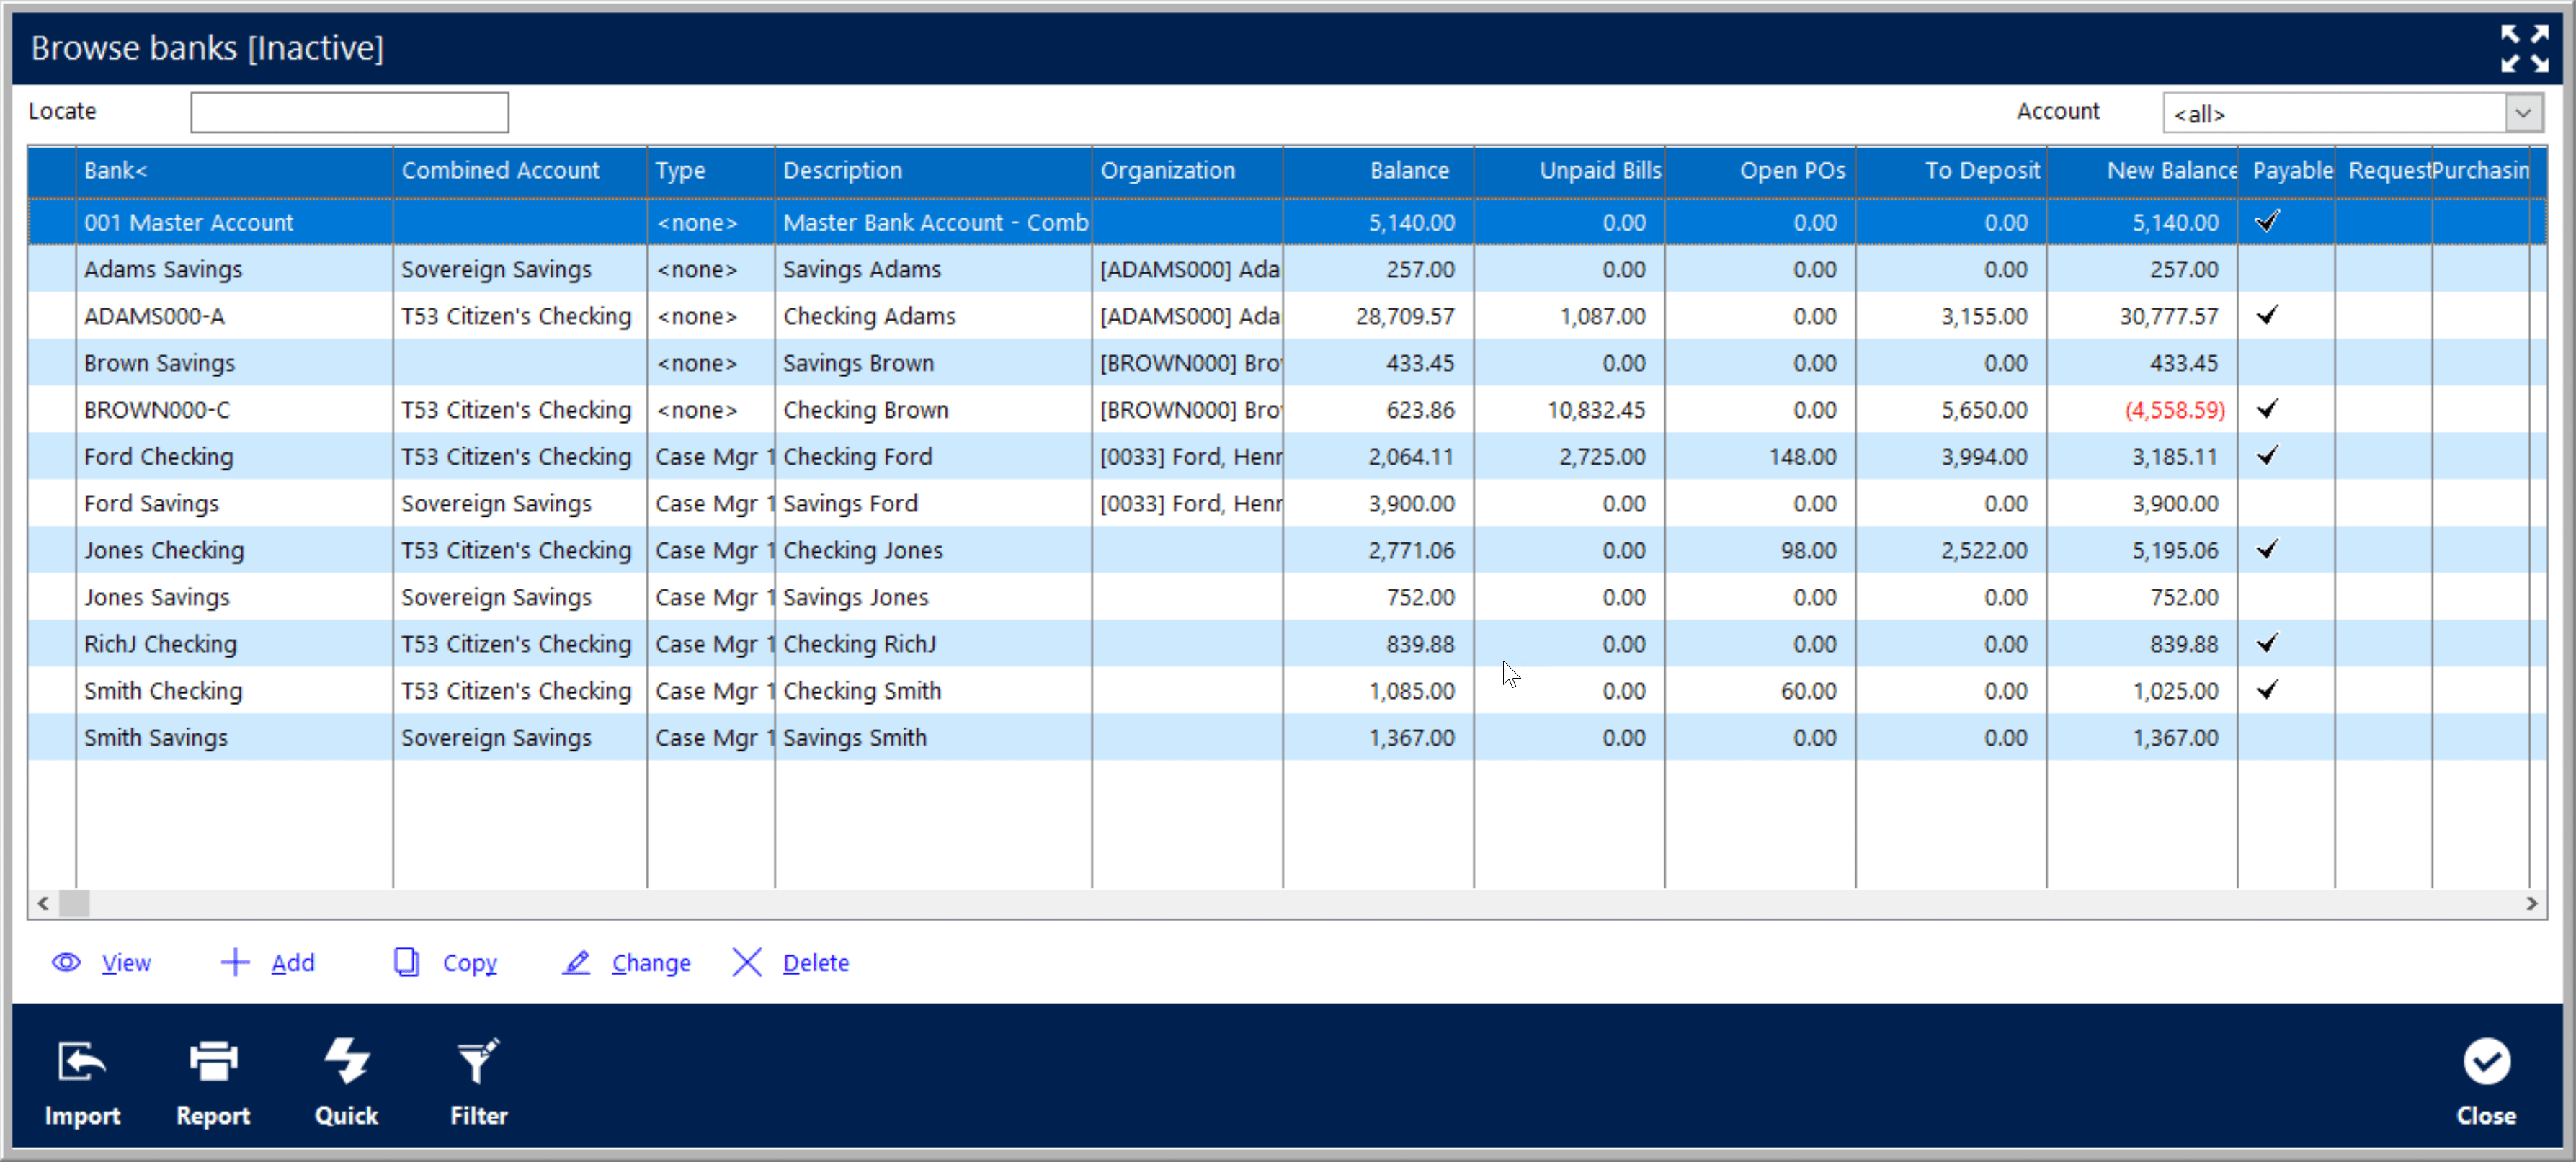Viewport: 2576px width, 1162px height.
Task: Open the Filter funnel icon
Action: click(478, 1061)
